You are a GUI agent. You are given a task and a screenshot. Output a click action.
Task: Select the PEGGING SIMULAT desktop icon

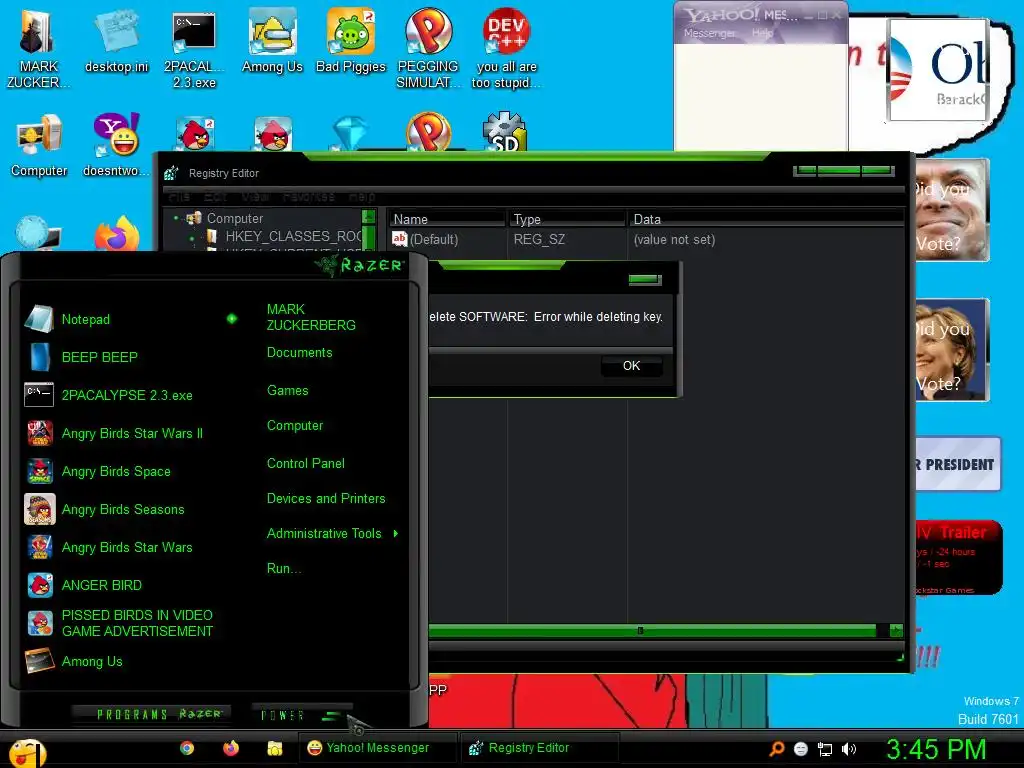click(428, 49)
